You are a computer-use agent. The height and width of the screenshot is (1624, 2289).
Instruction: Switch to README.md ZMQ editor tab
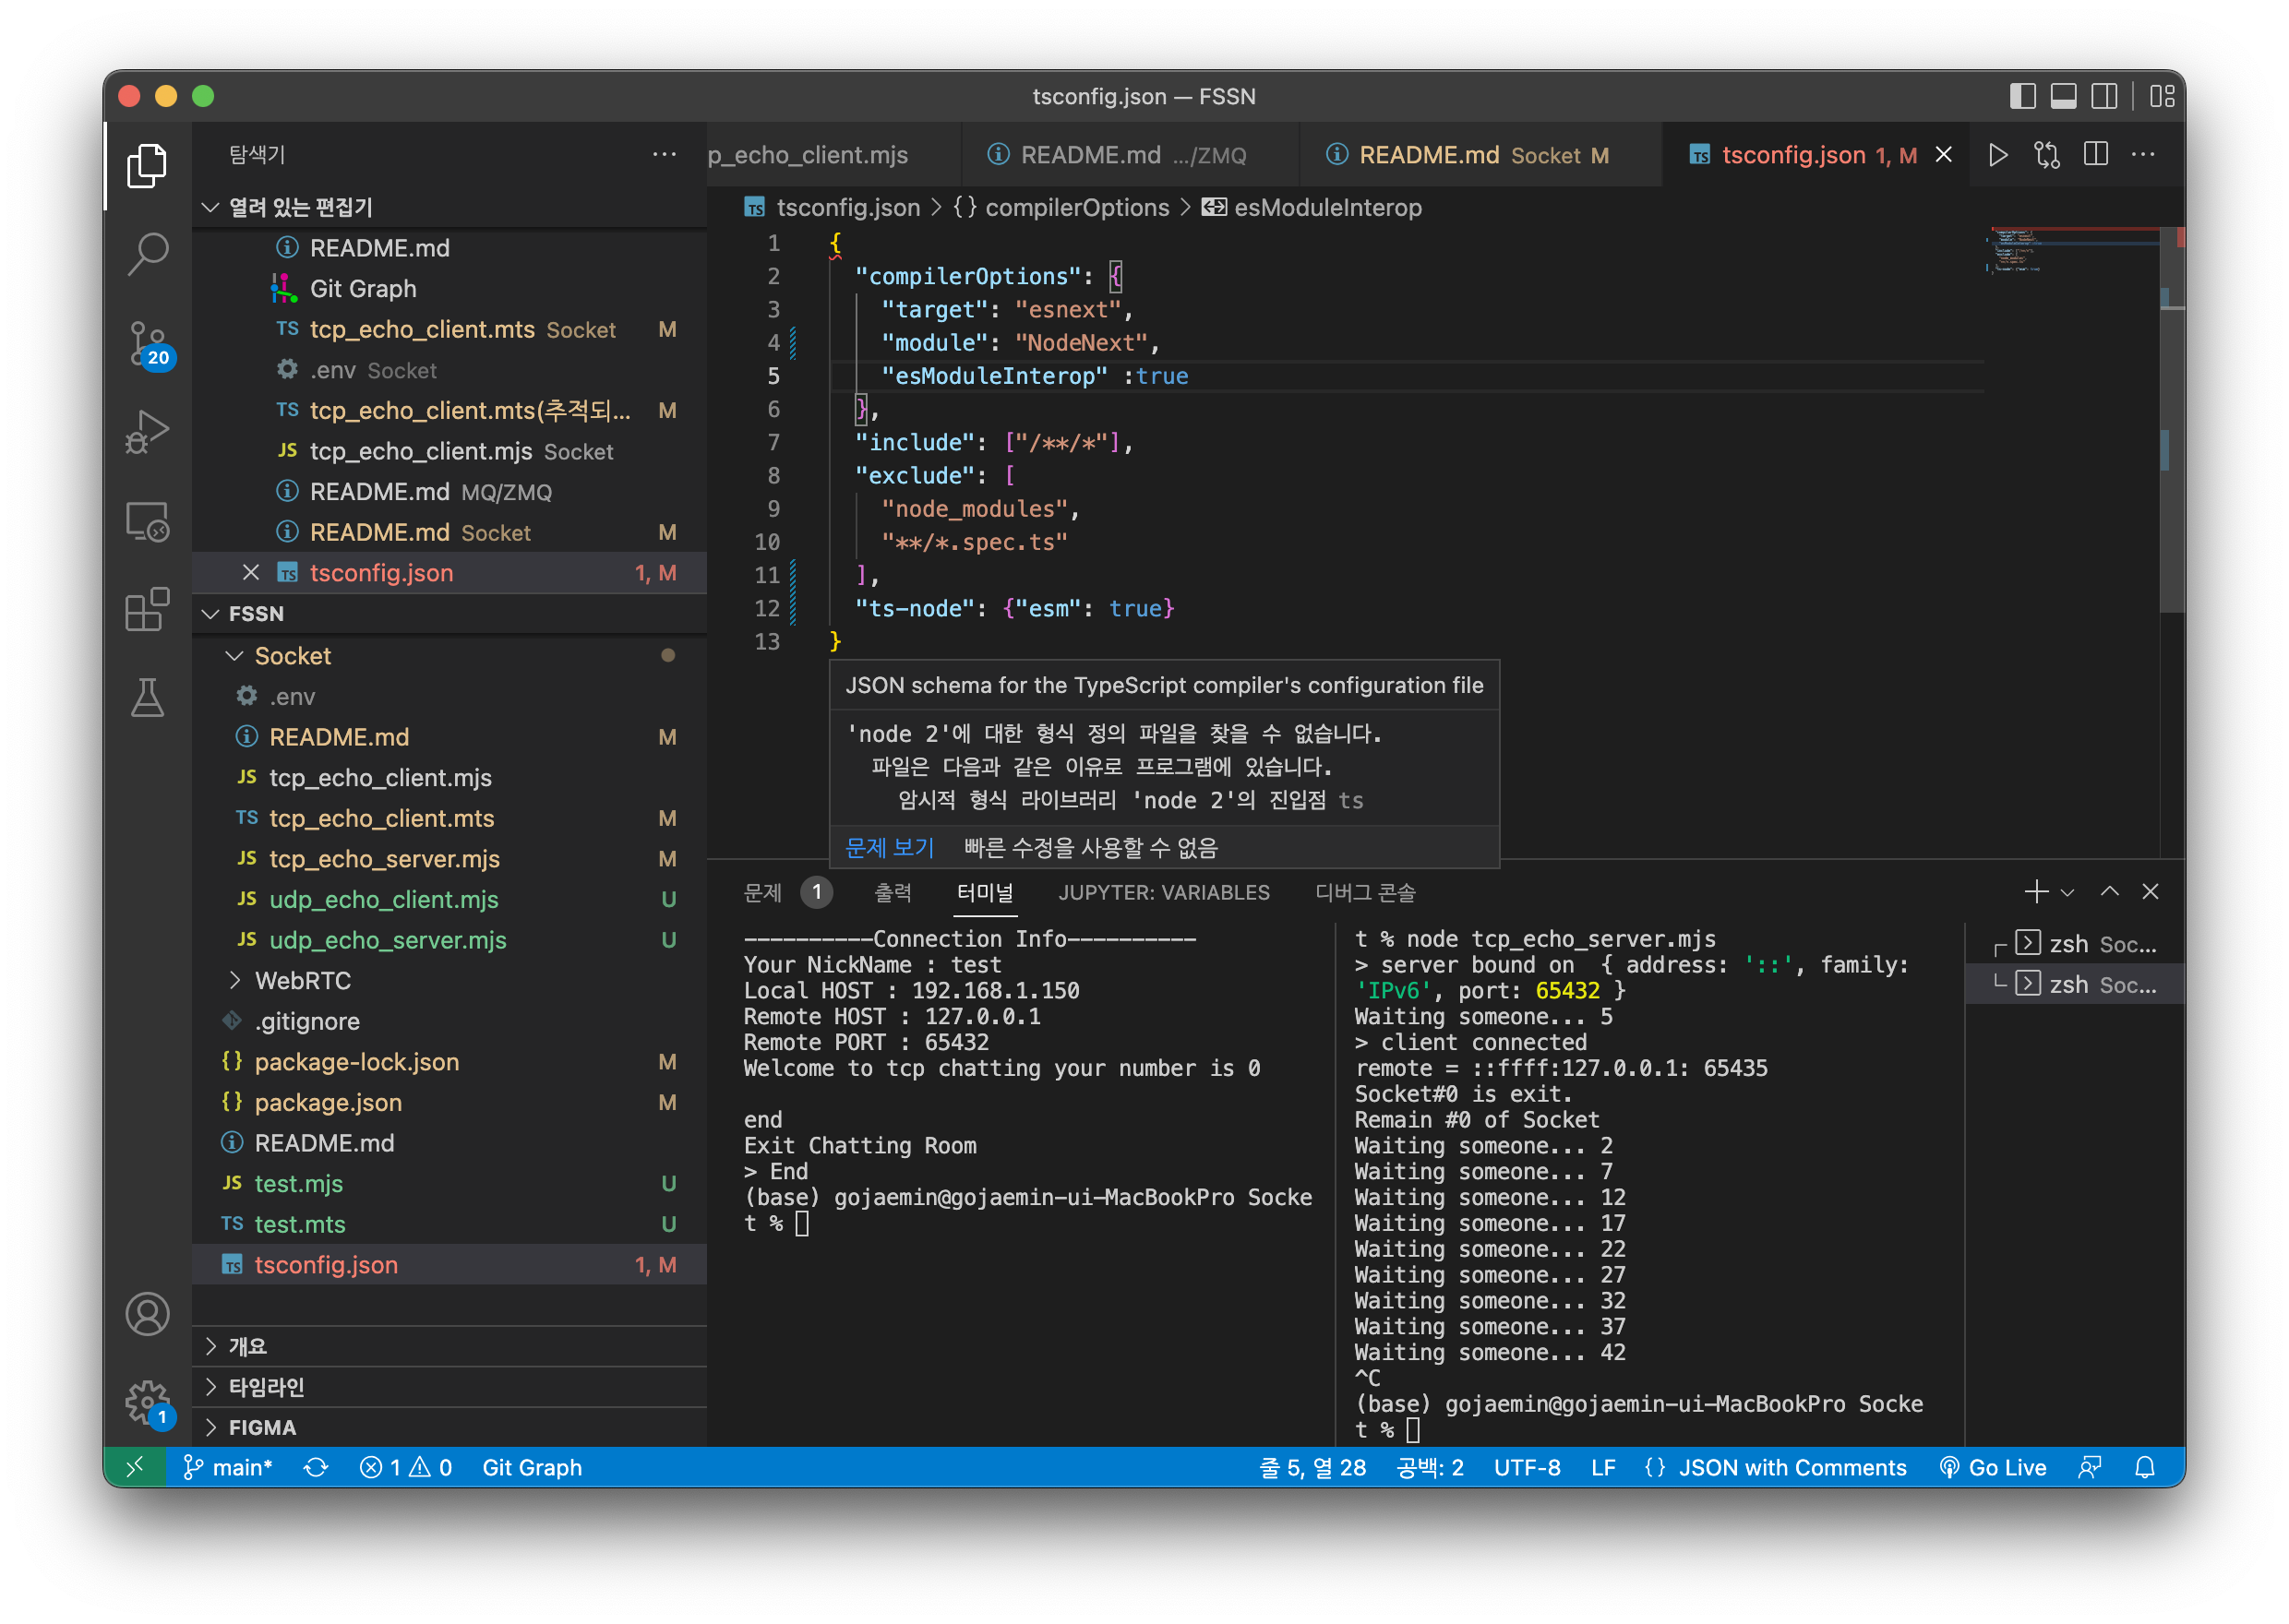tap(1132, 155)
